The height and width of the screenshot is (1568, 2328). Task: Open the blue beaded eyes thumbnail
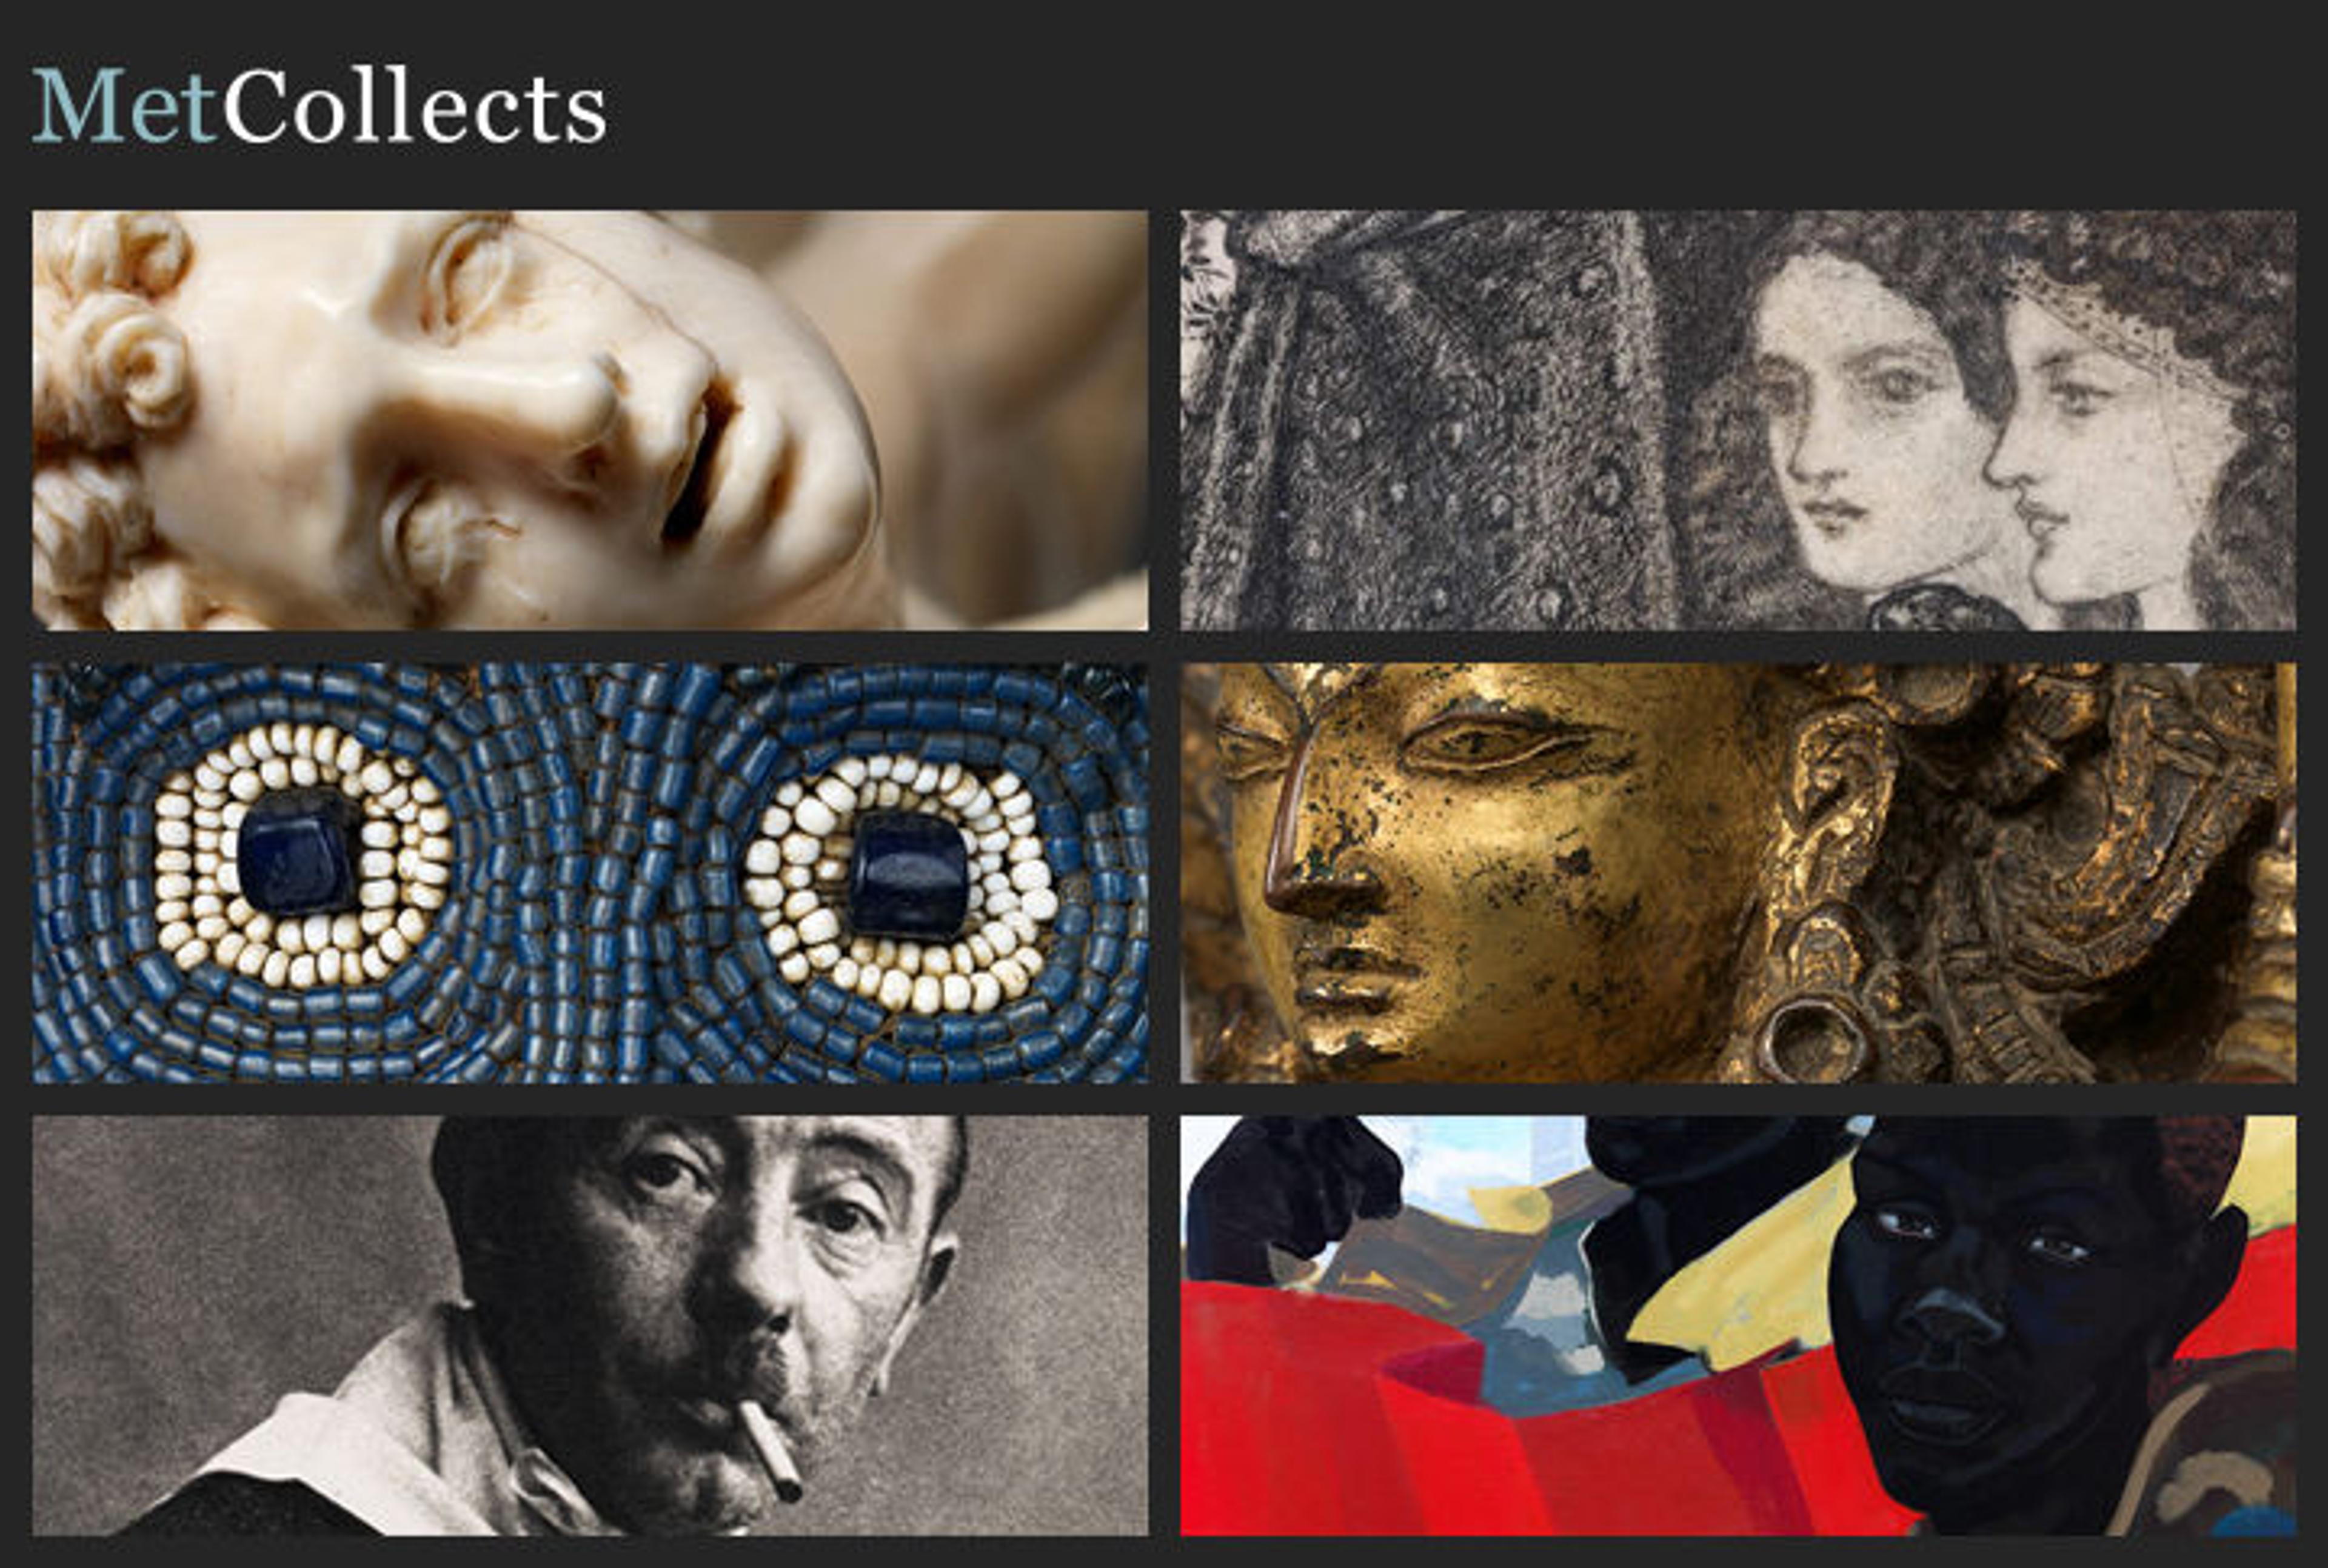click(590, 873)
